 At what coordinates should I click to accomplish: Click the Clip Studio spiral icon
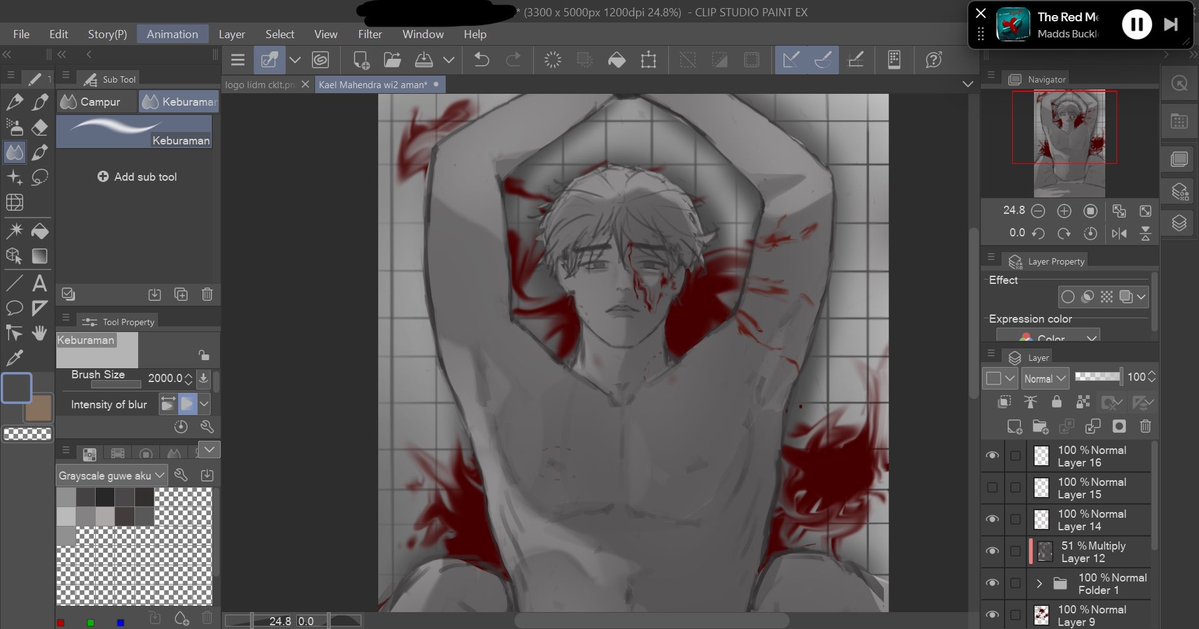pos(320,60)
